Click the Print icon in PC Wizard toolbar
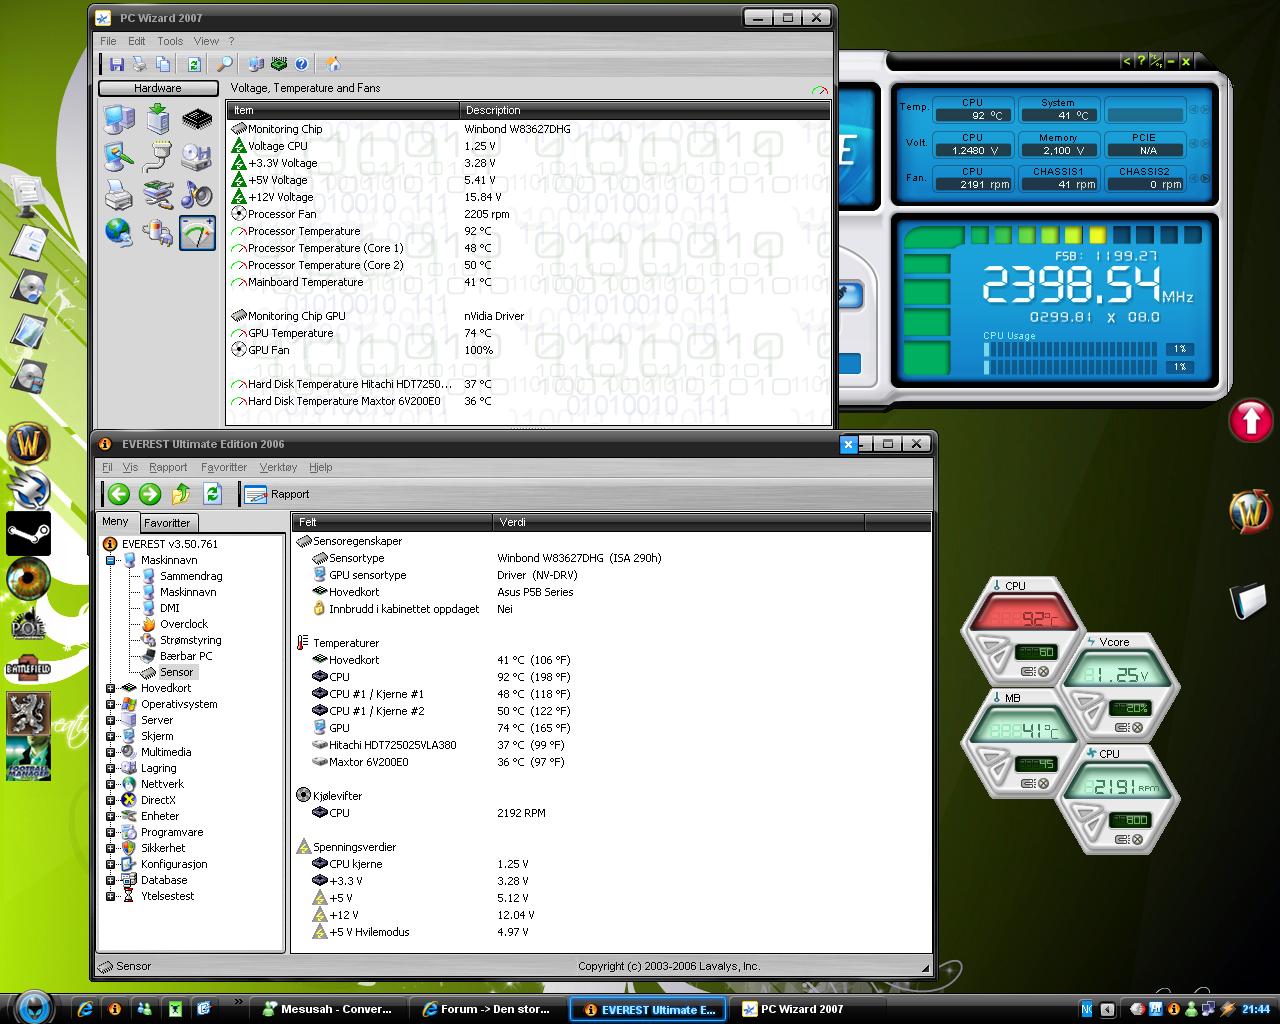This screenshot has width=1280, height=1024. [x=140, y=64]
